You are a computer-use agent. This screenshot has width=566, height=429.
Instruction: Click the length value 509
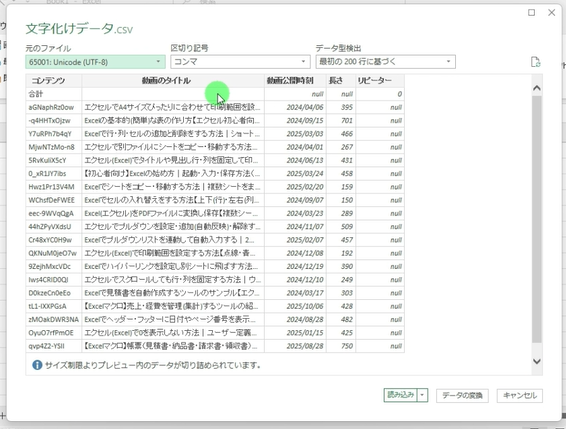click(x=341, y=227)
